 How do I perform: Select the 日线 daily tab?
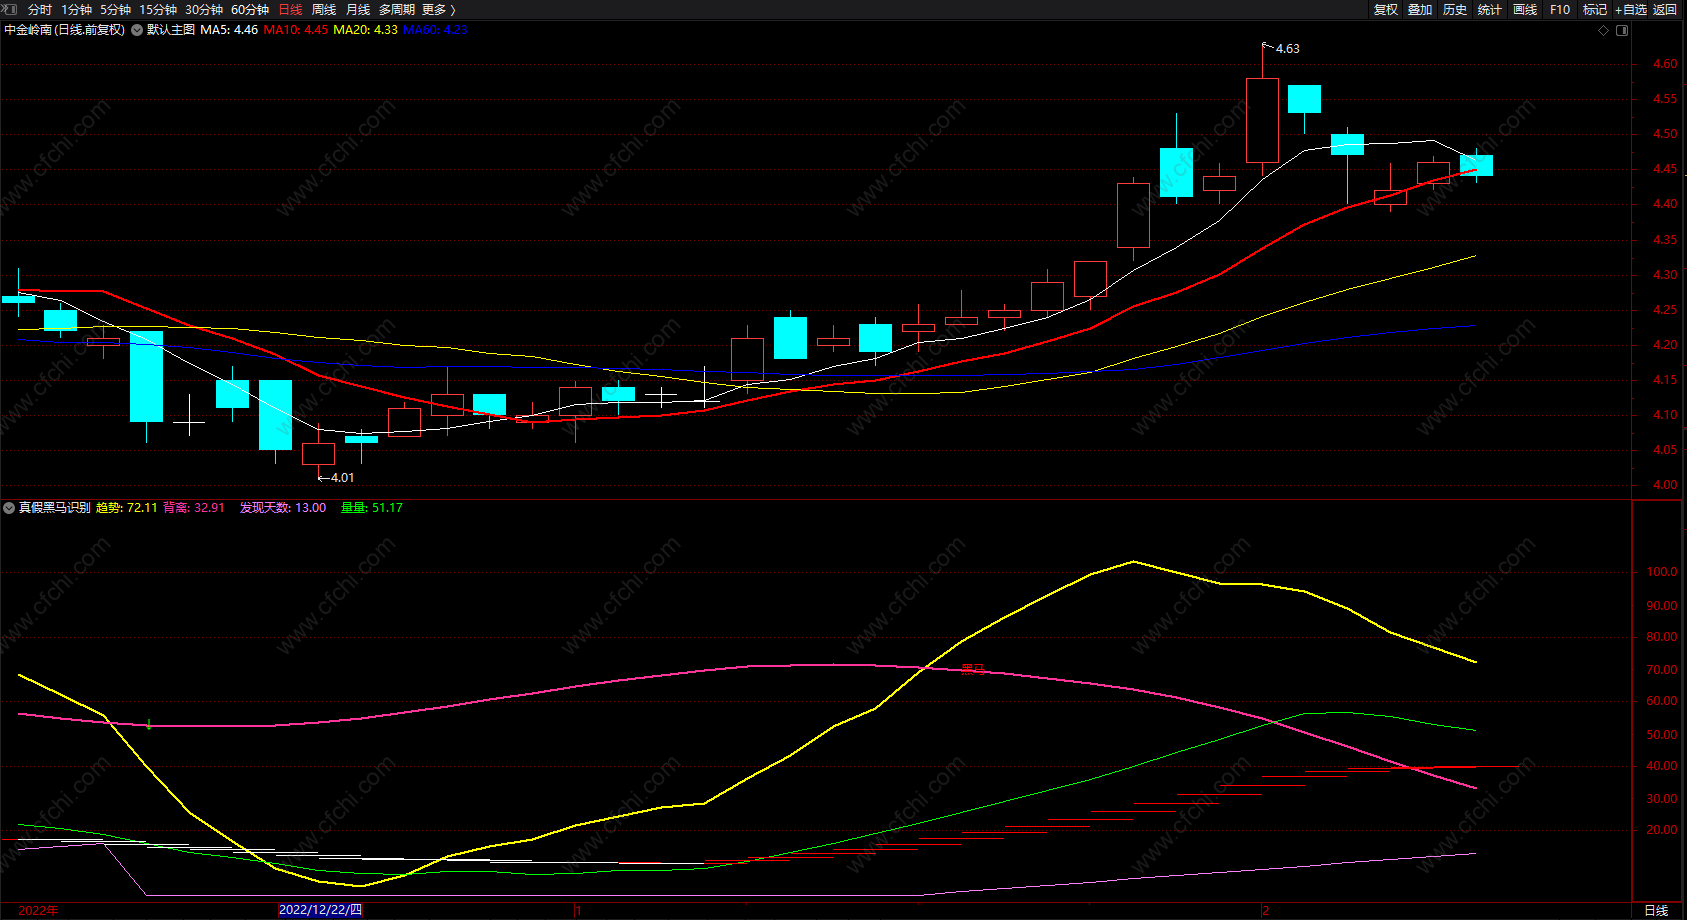pyautogui.click(x=290, y=10)
